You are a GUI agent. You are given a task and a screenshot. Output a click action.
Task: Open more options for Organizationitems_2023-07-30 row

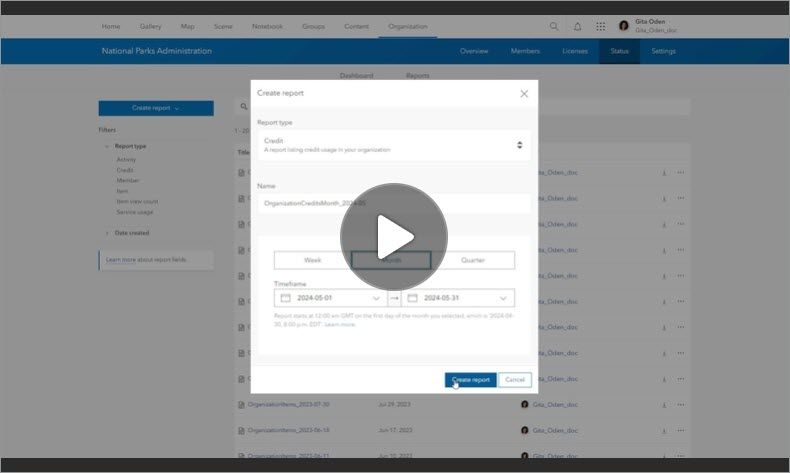point(681,404)
